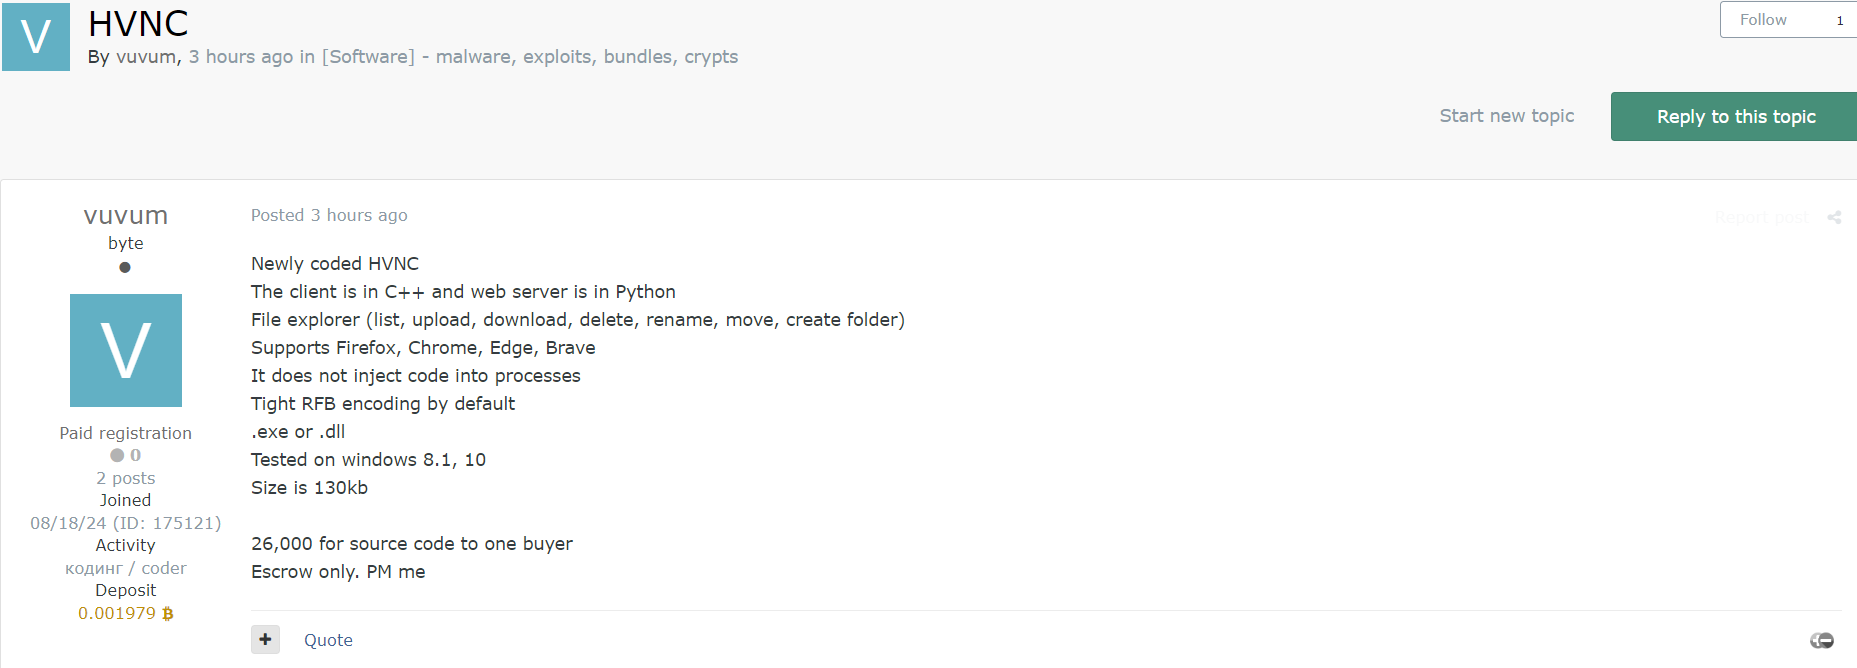Click the follower count next to Follow

pos(1840,19)
